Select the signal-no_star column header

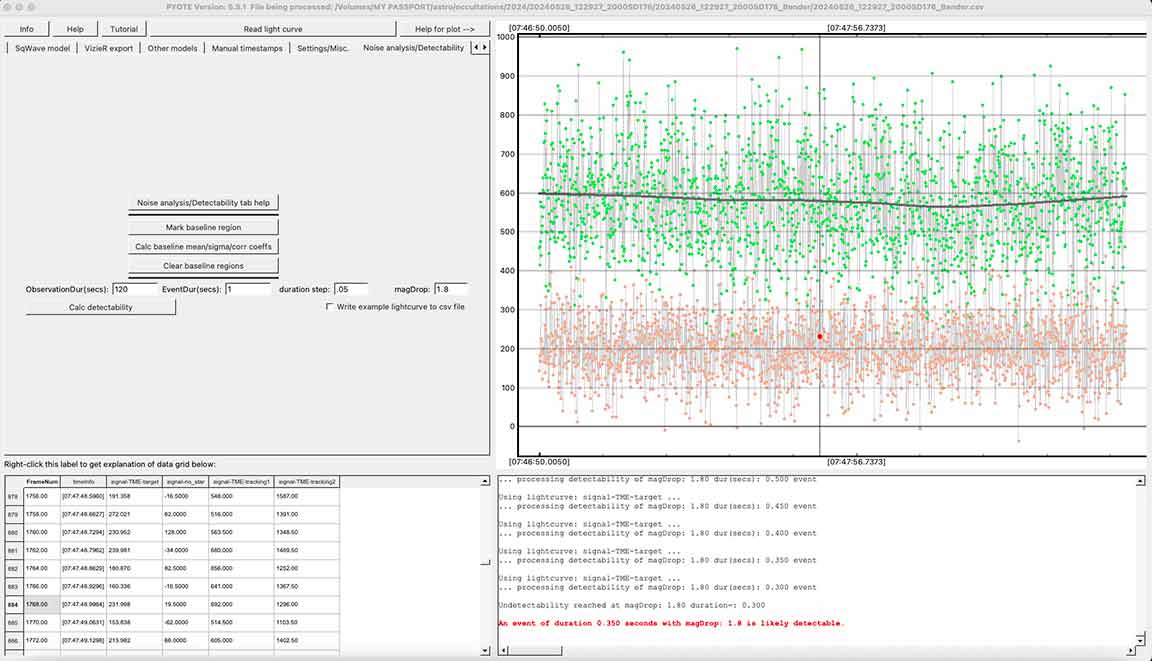coord(185,482)
